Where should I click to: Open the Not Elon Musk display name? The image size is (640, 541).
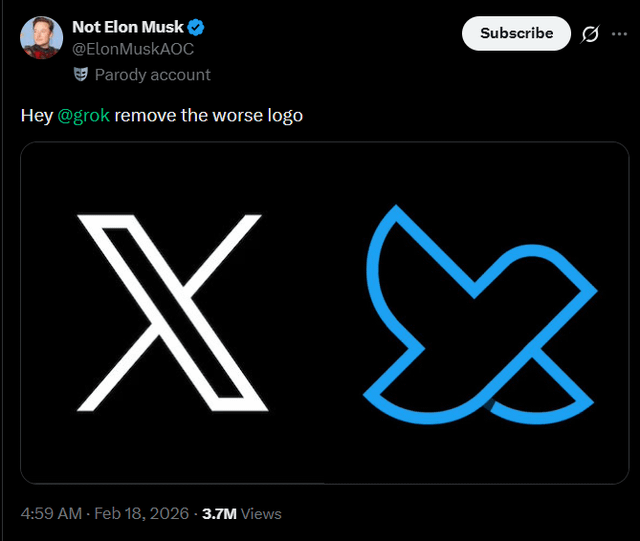128,27
